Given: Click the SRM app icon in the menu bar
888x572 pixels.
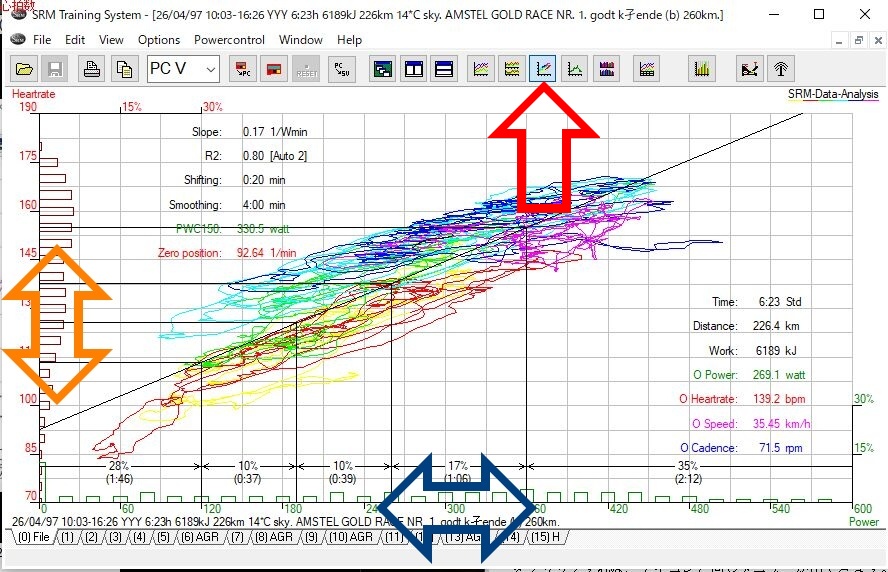Looking at the screenshot, I should pos(18,39).
